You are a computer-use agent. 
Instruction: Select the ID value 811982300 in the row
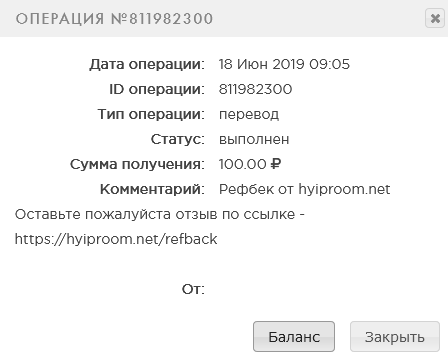(x=255, y=89)
